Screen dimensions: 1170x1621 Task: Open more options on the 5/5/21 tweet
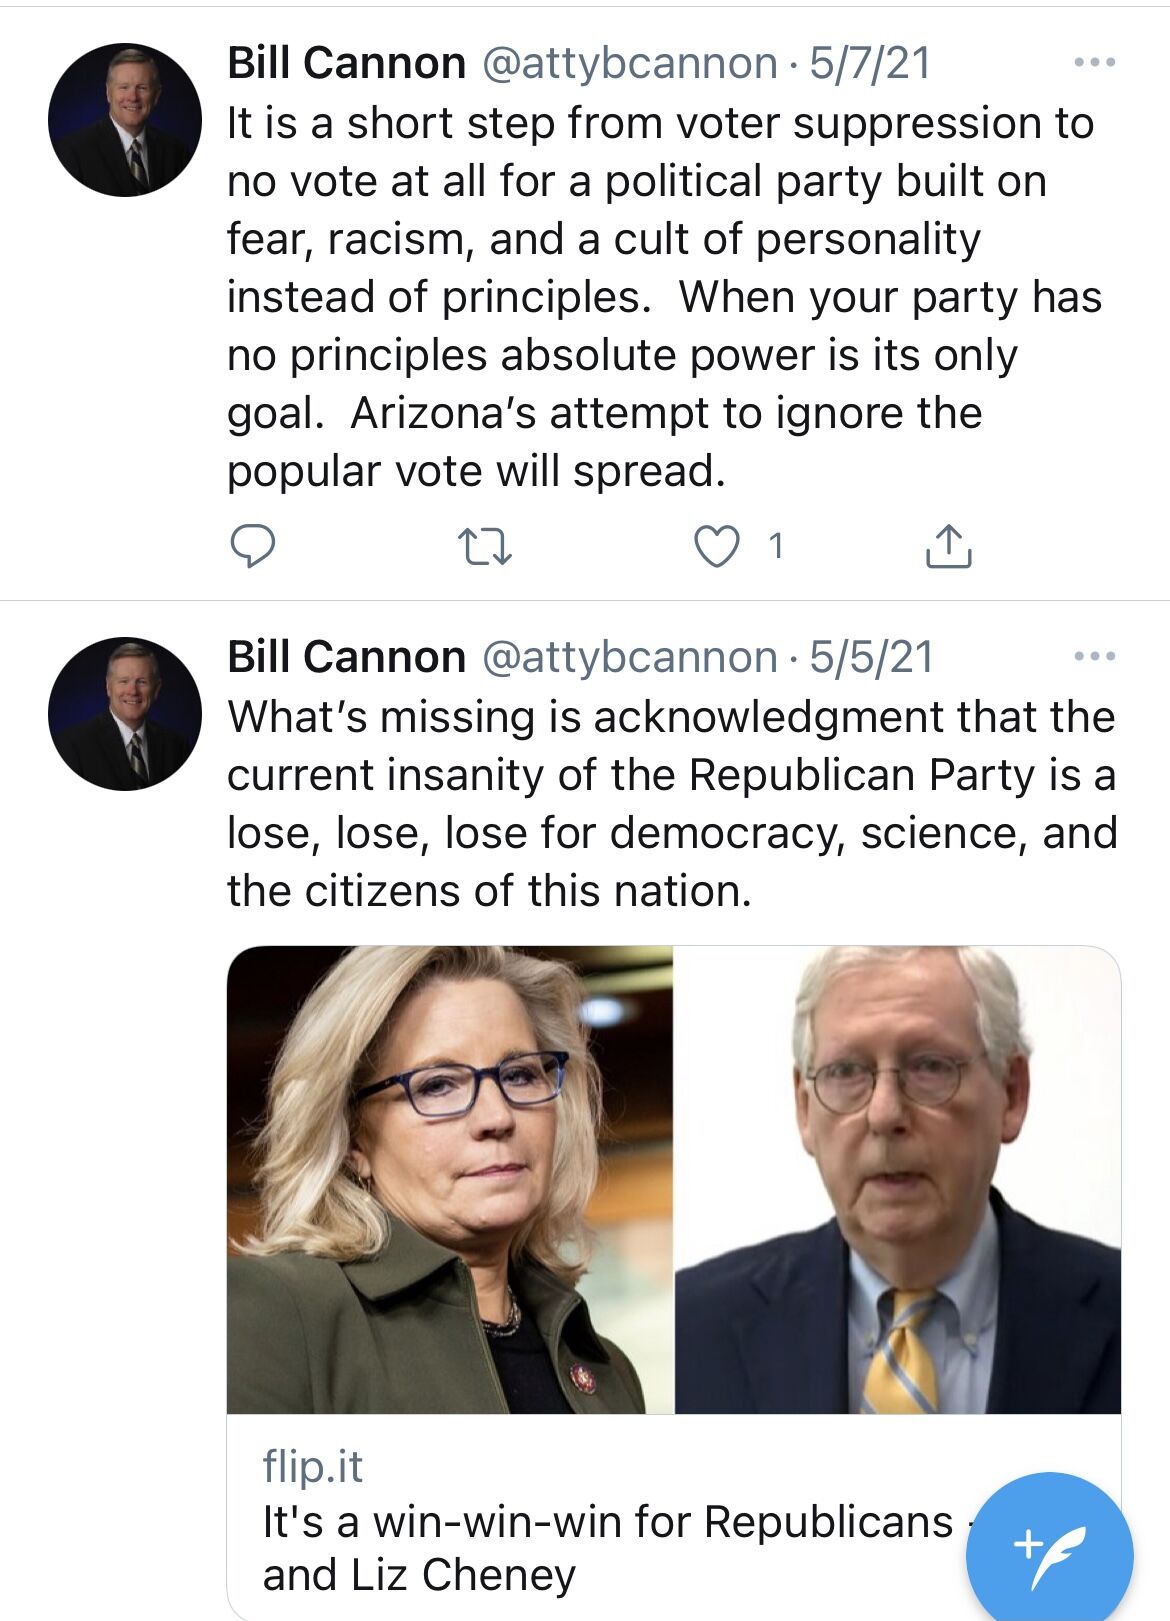point(1094,656)
